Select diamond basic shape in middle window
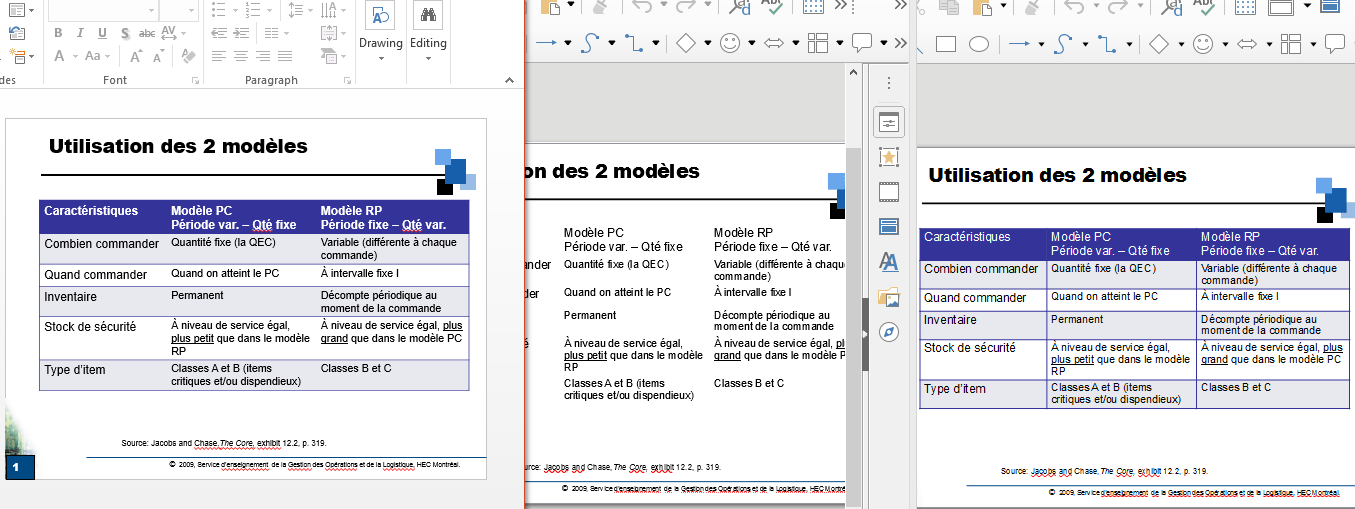Screen dimensions: 1355x509 685,43
